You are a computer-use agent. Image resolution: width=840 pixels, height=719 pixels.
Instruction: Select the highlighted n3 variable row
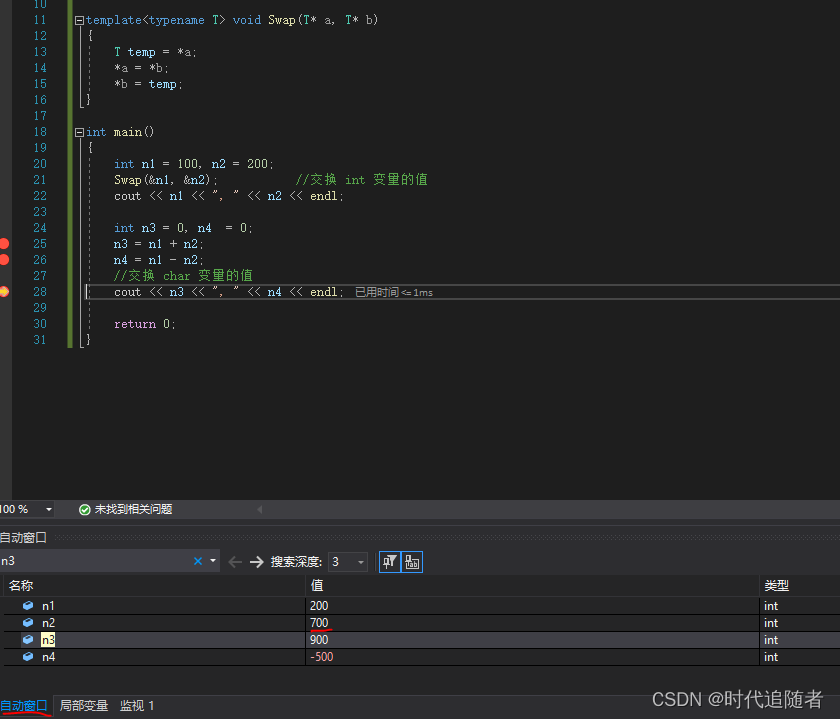(x=420, y=640)
